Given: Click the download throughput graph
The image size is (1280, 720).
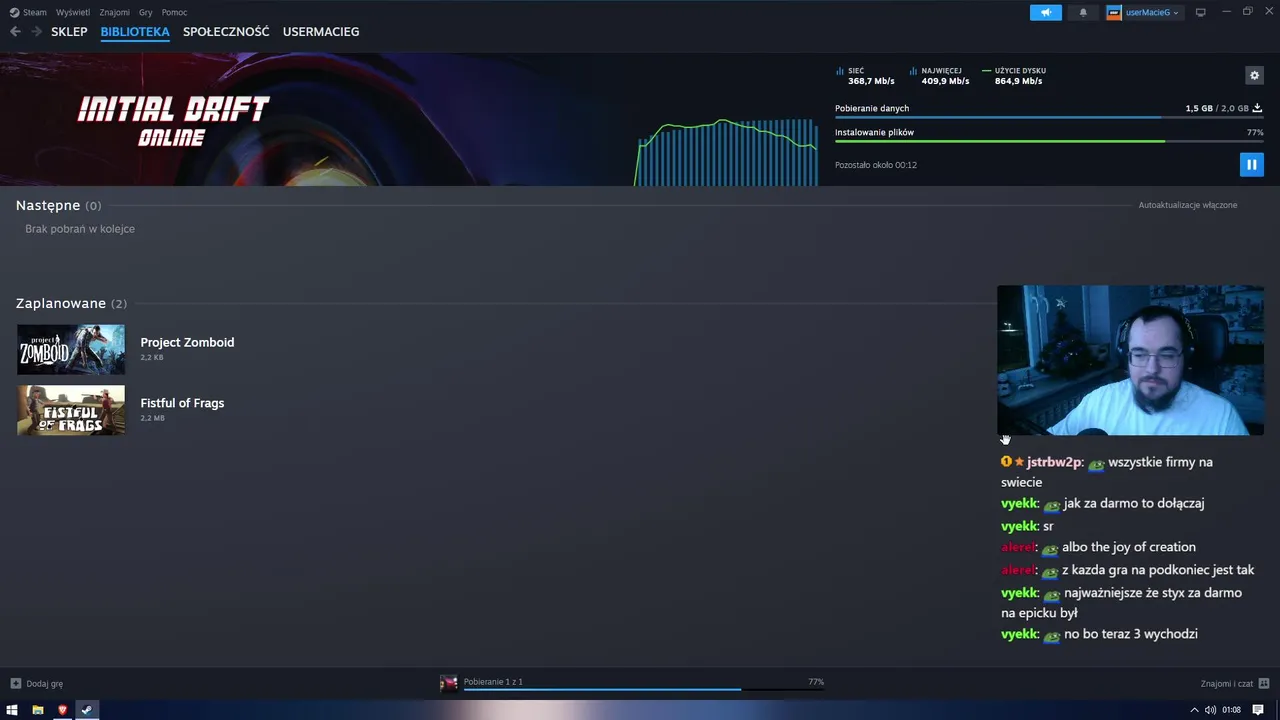Looking at the screenshot, I should 726,152.
